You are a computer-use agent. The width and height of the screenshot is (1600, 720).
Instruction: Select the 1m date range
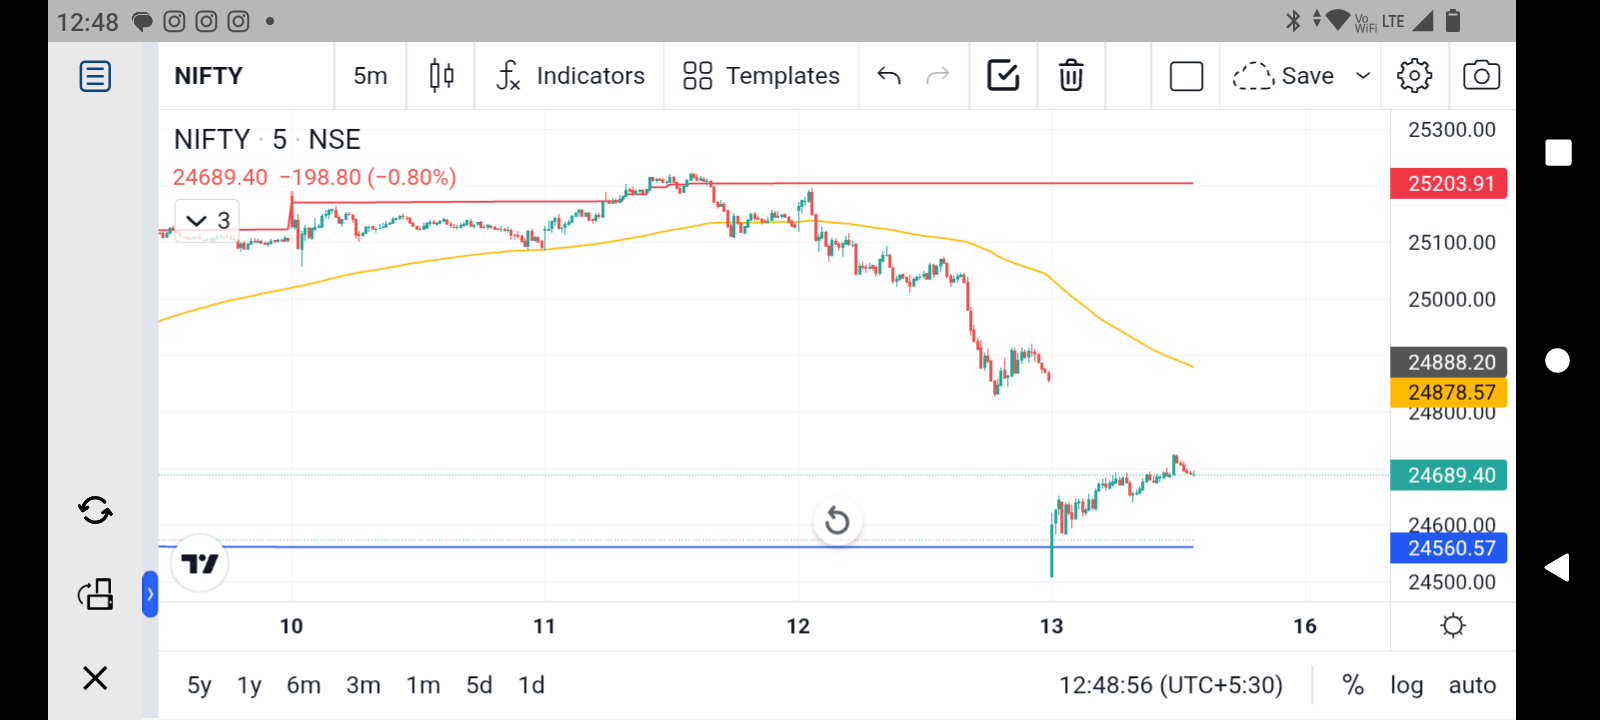click(423, 685)
